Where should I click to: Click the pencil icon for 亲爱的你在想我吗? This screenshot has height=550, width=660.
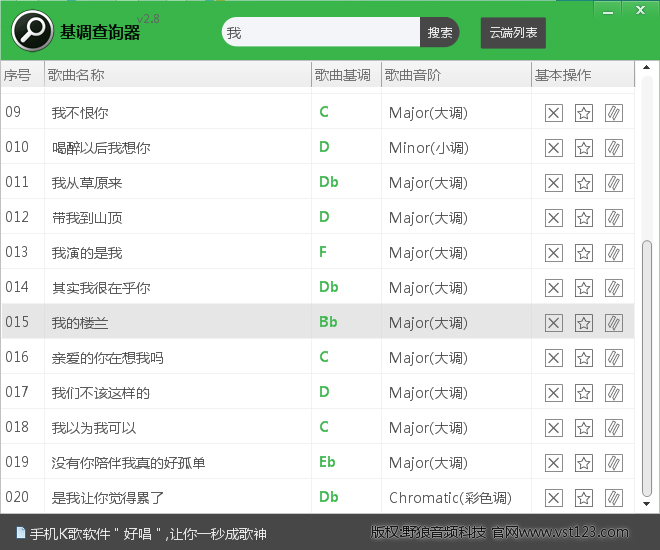(x=614, y=358)
